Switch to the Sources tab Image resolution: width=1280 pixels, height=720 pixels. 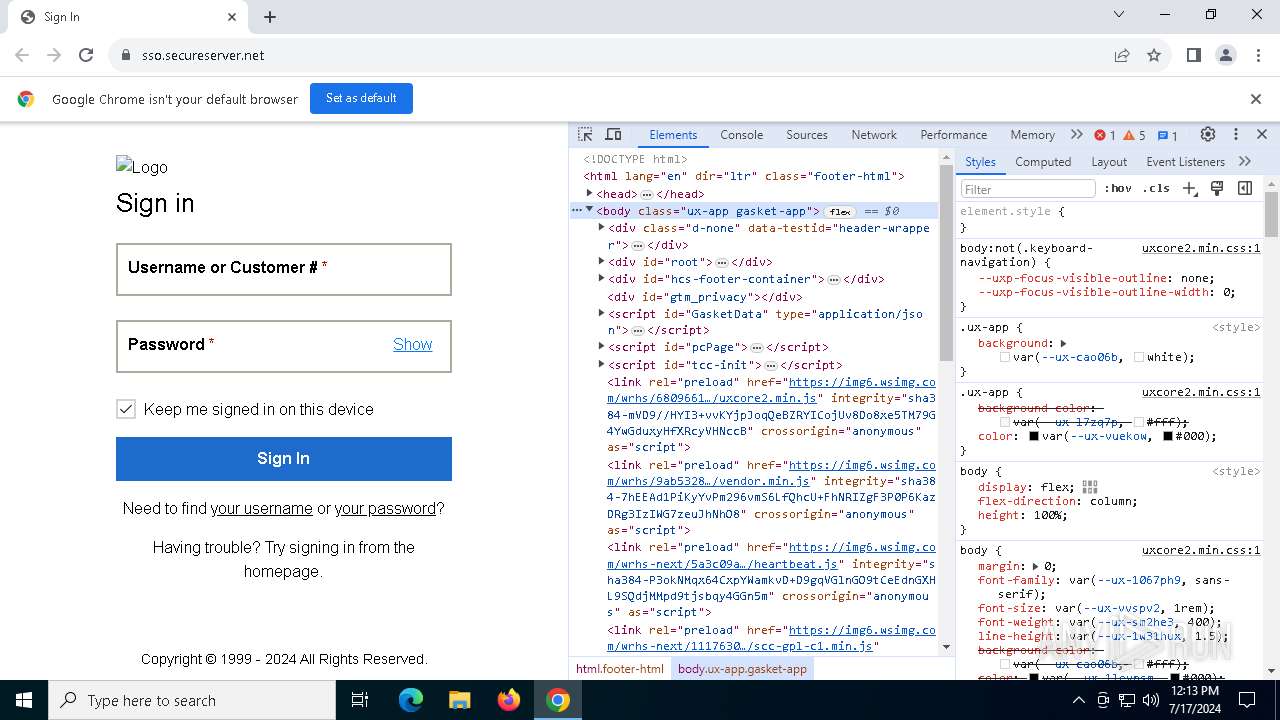807,135
